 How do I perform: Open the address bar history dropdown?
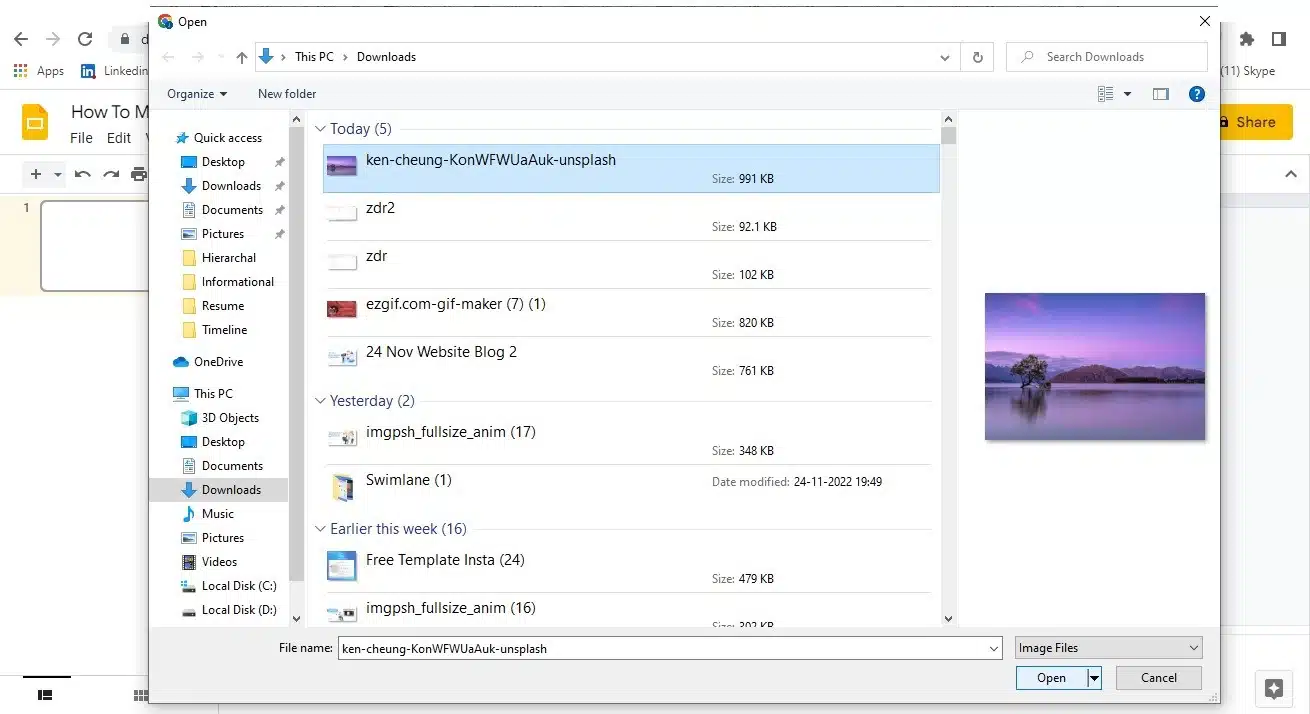pos(945,58)
